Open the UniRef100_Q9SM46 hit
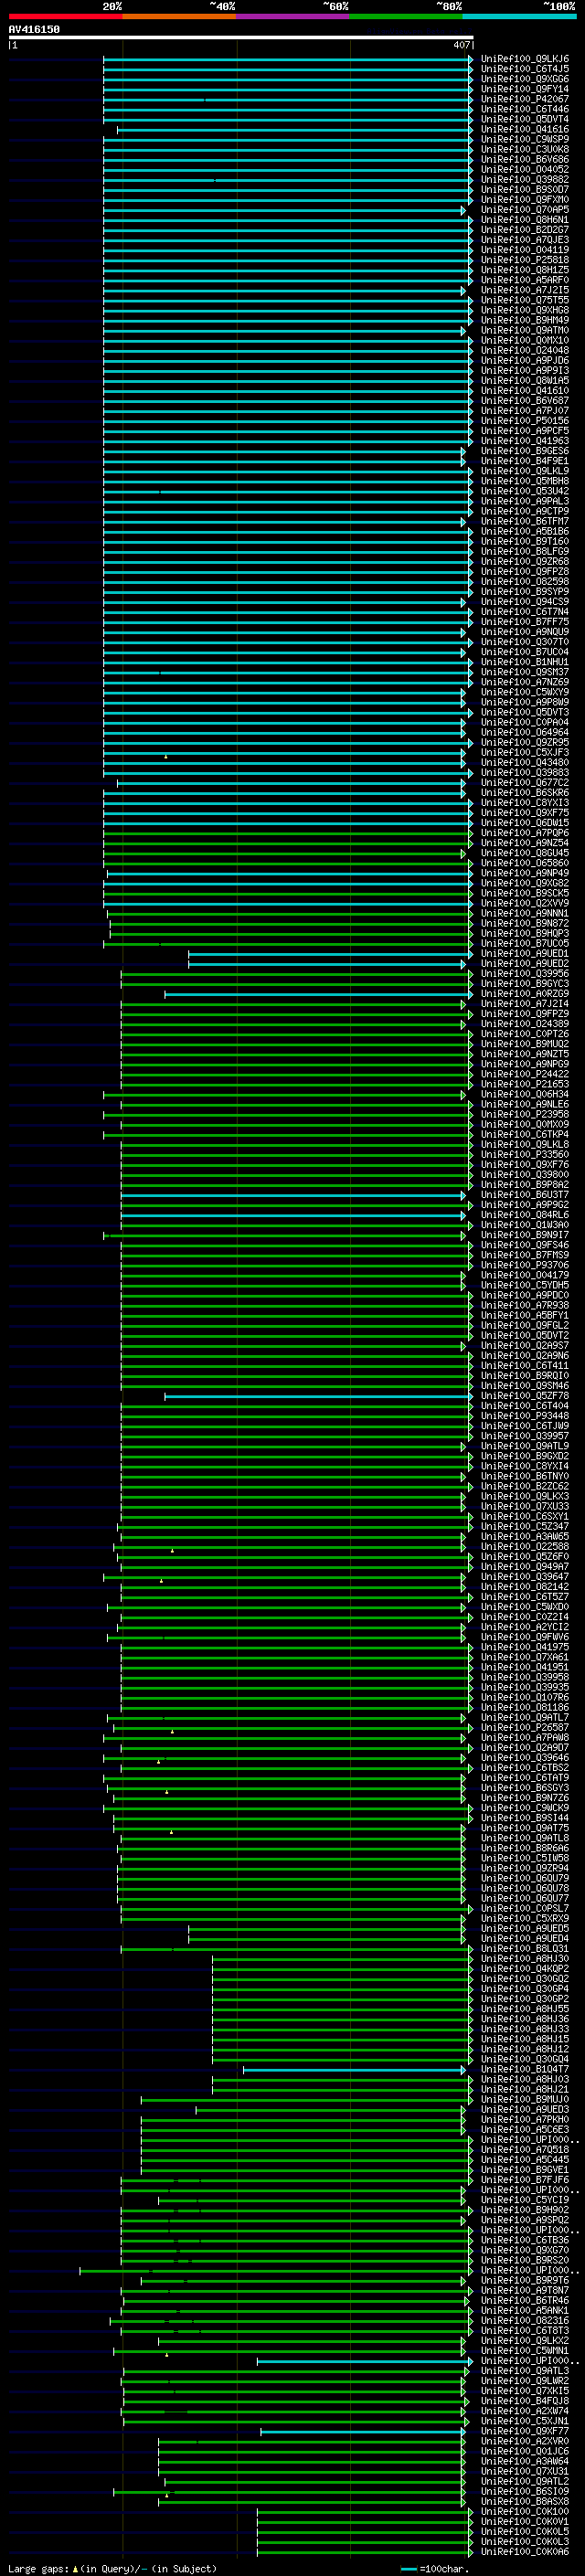This screenshot has width=585, height=2576. point(524,1386)
